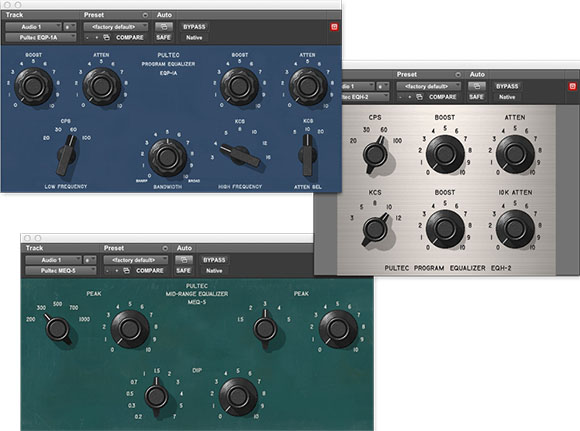Open the Pultec MEQ-5 plugin selector dropdown
Viewport: 580px width, 431px height.
tap(61, 270)
